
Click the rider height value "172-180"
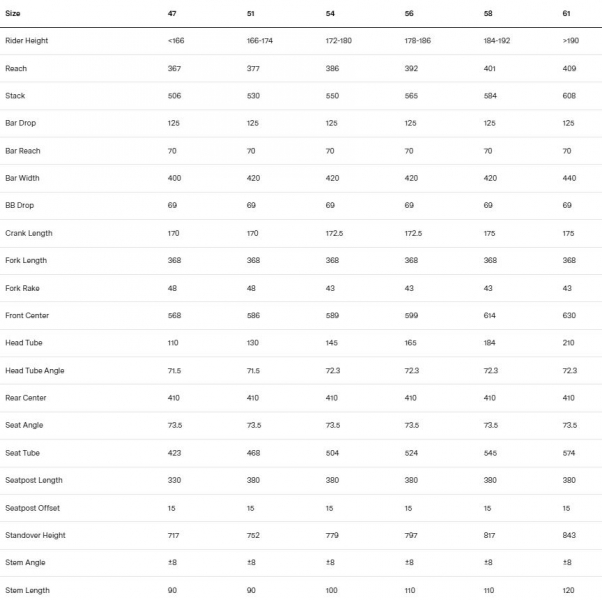point(340,41)
